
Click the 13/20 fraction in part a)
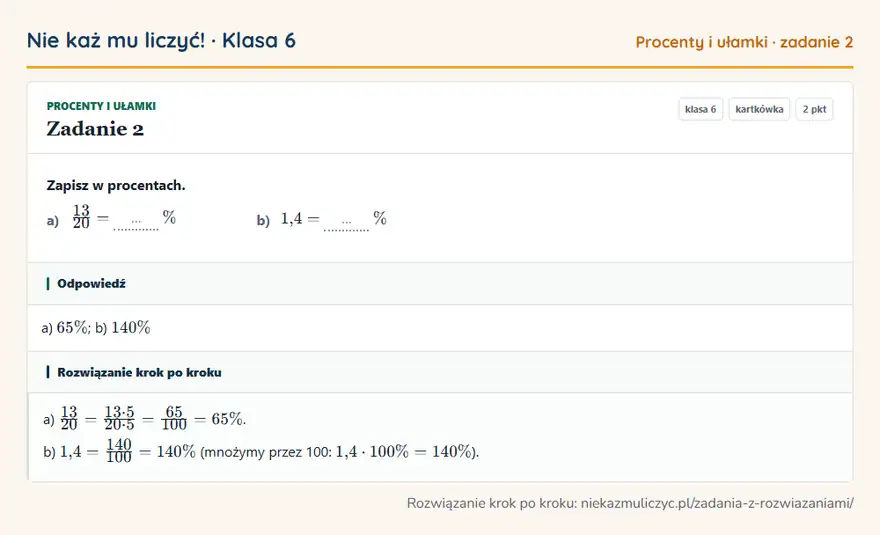point(81,217)
